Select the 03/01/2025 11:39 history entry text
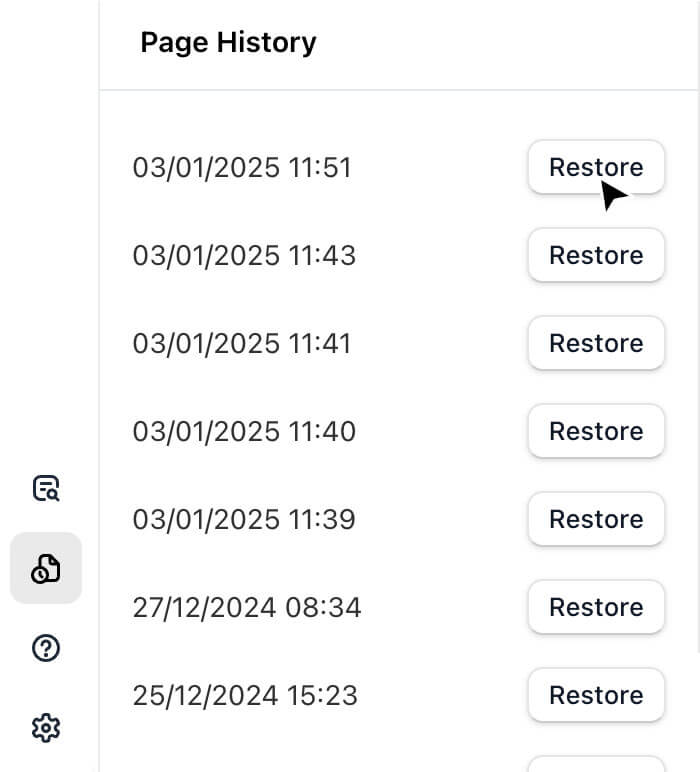The width and height of the screenshot is (700, 772). [244, 519]
